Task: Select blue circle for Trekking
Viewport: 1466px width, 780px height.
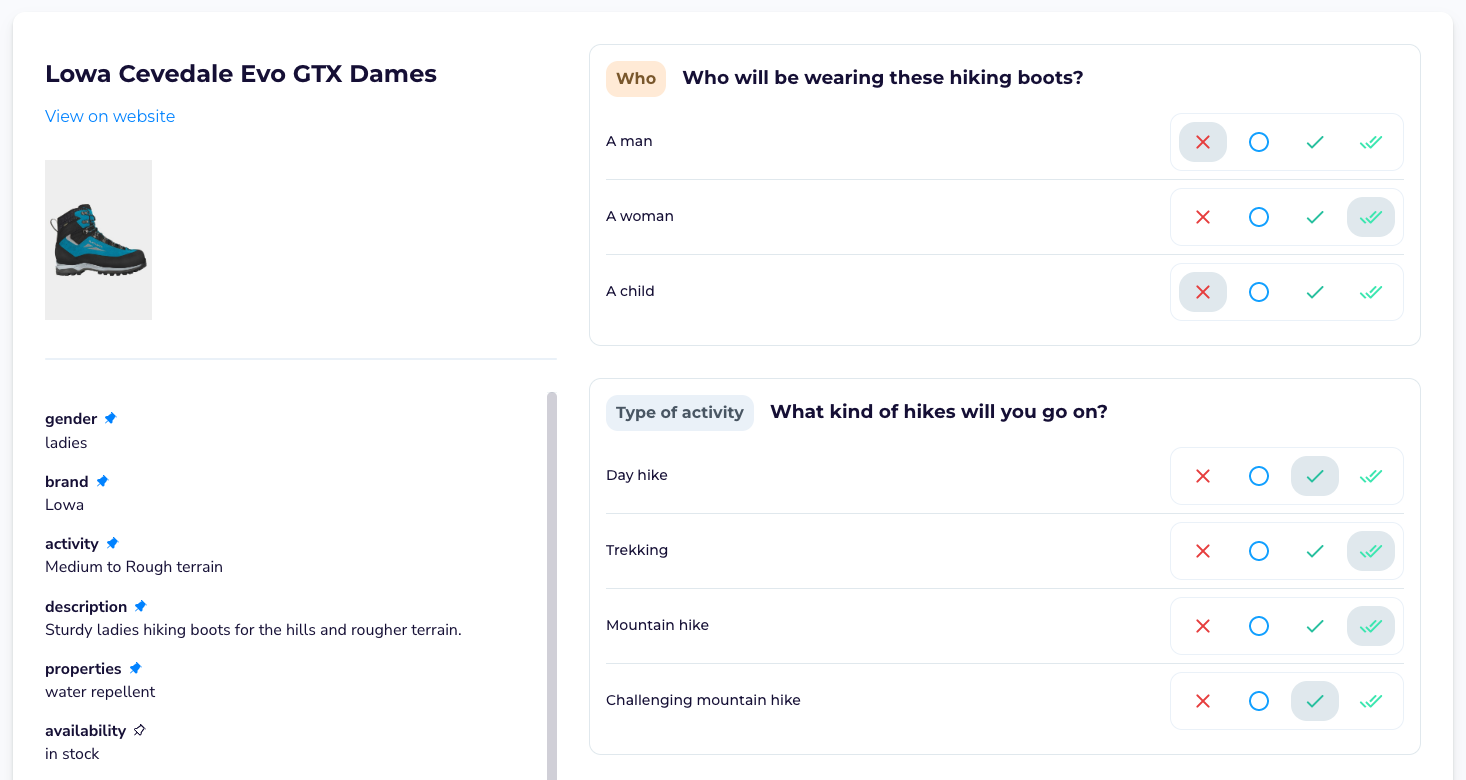Action: coord(1259,551)
